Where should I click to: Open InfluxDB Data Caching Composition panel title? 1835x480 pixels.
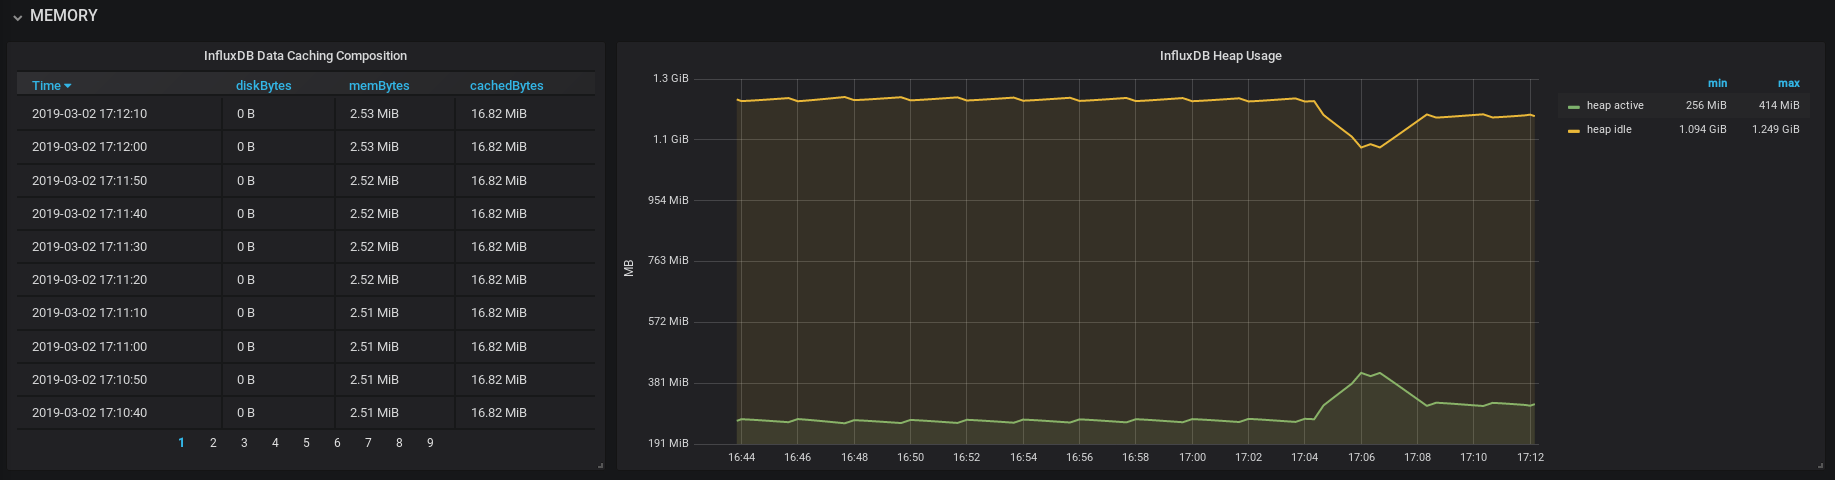[305, 56]
